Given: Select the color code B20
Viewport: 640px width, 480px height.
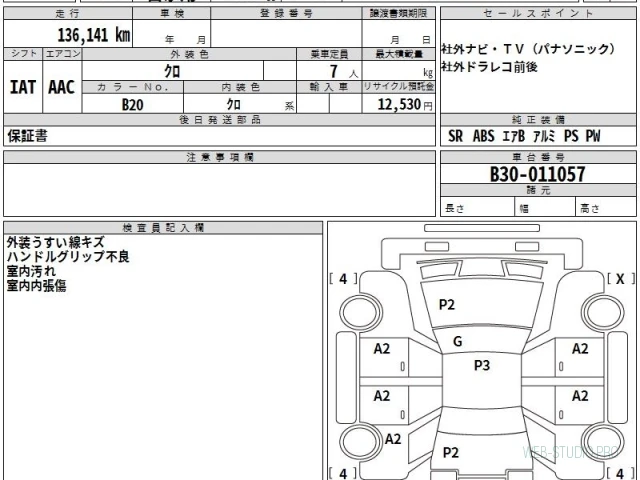Looking at the screenshot, I should click(133, 104).
